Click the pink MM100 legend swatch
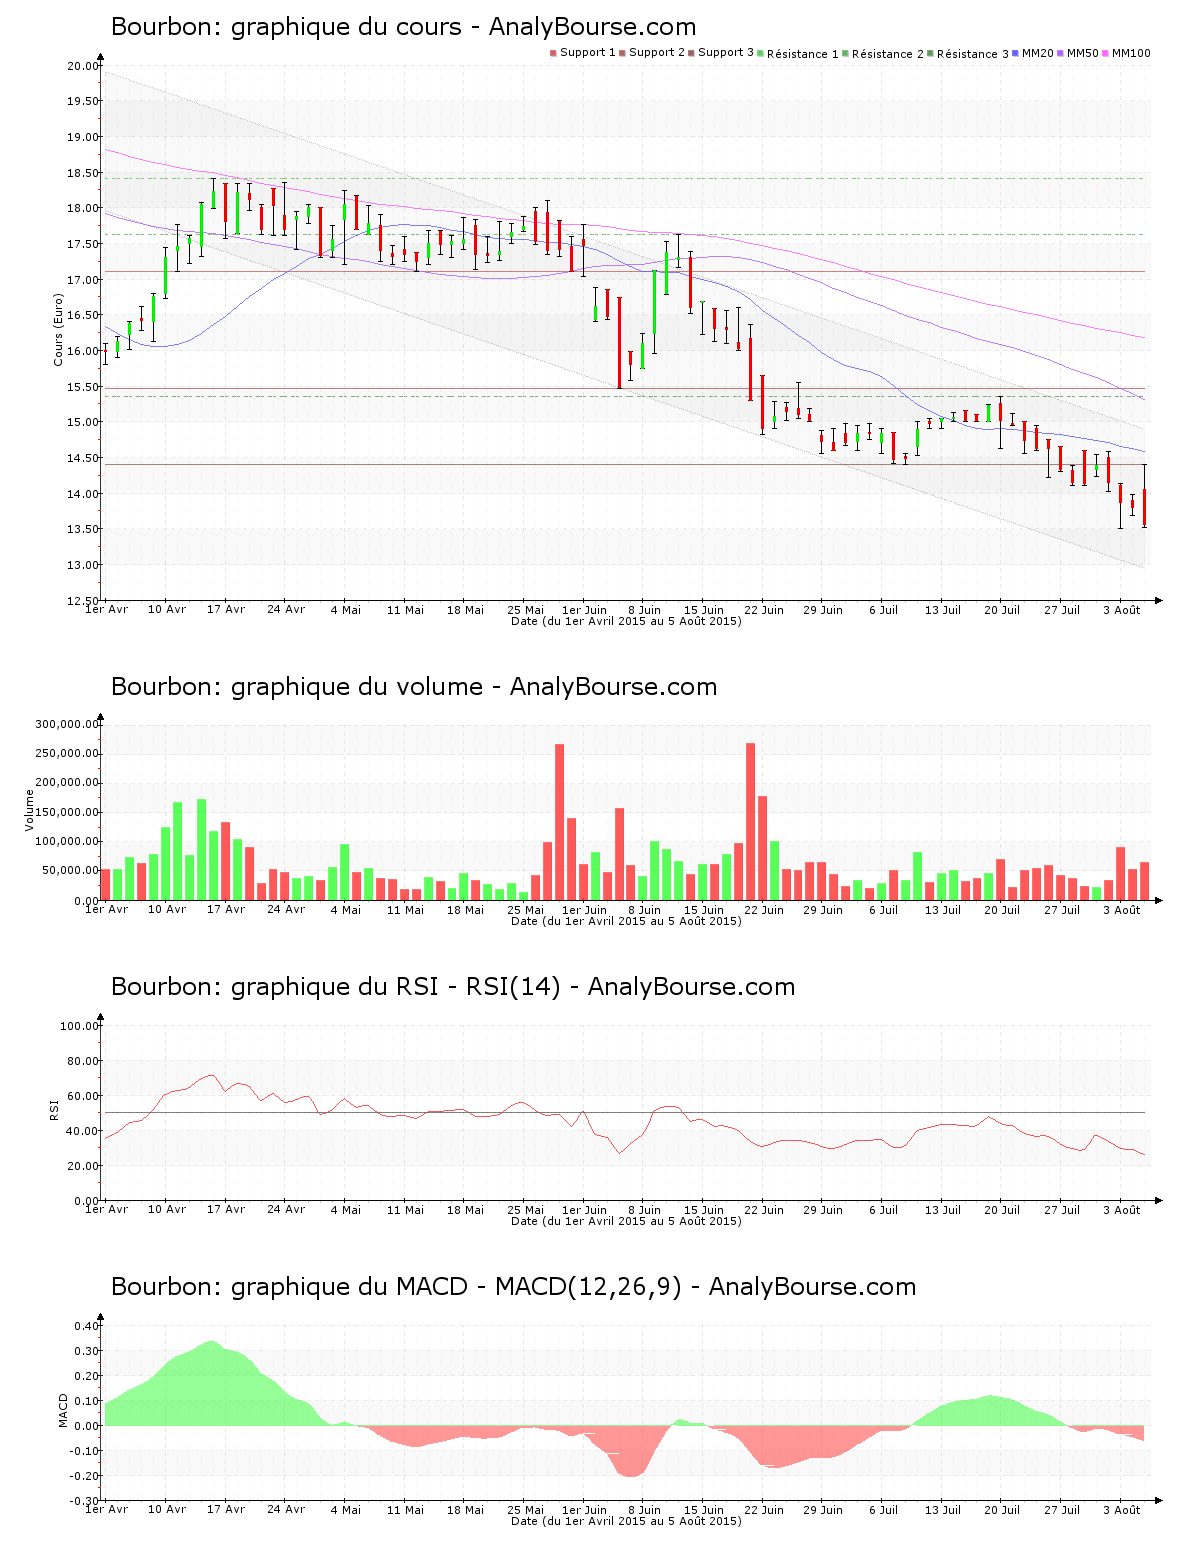 pyautogui.click(x=1106, y=53)
